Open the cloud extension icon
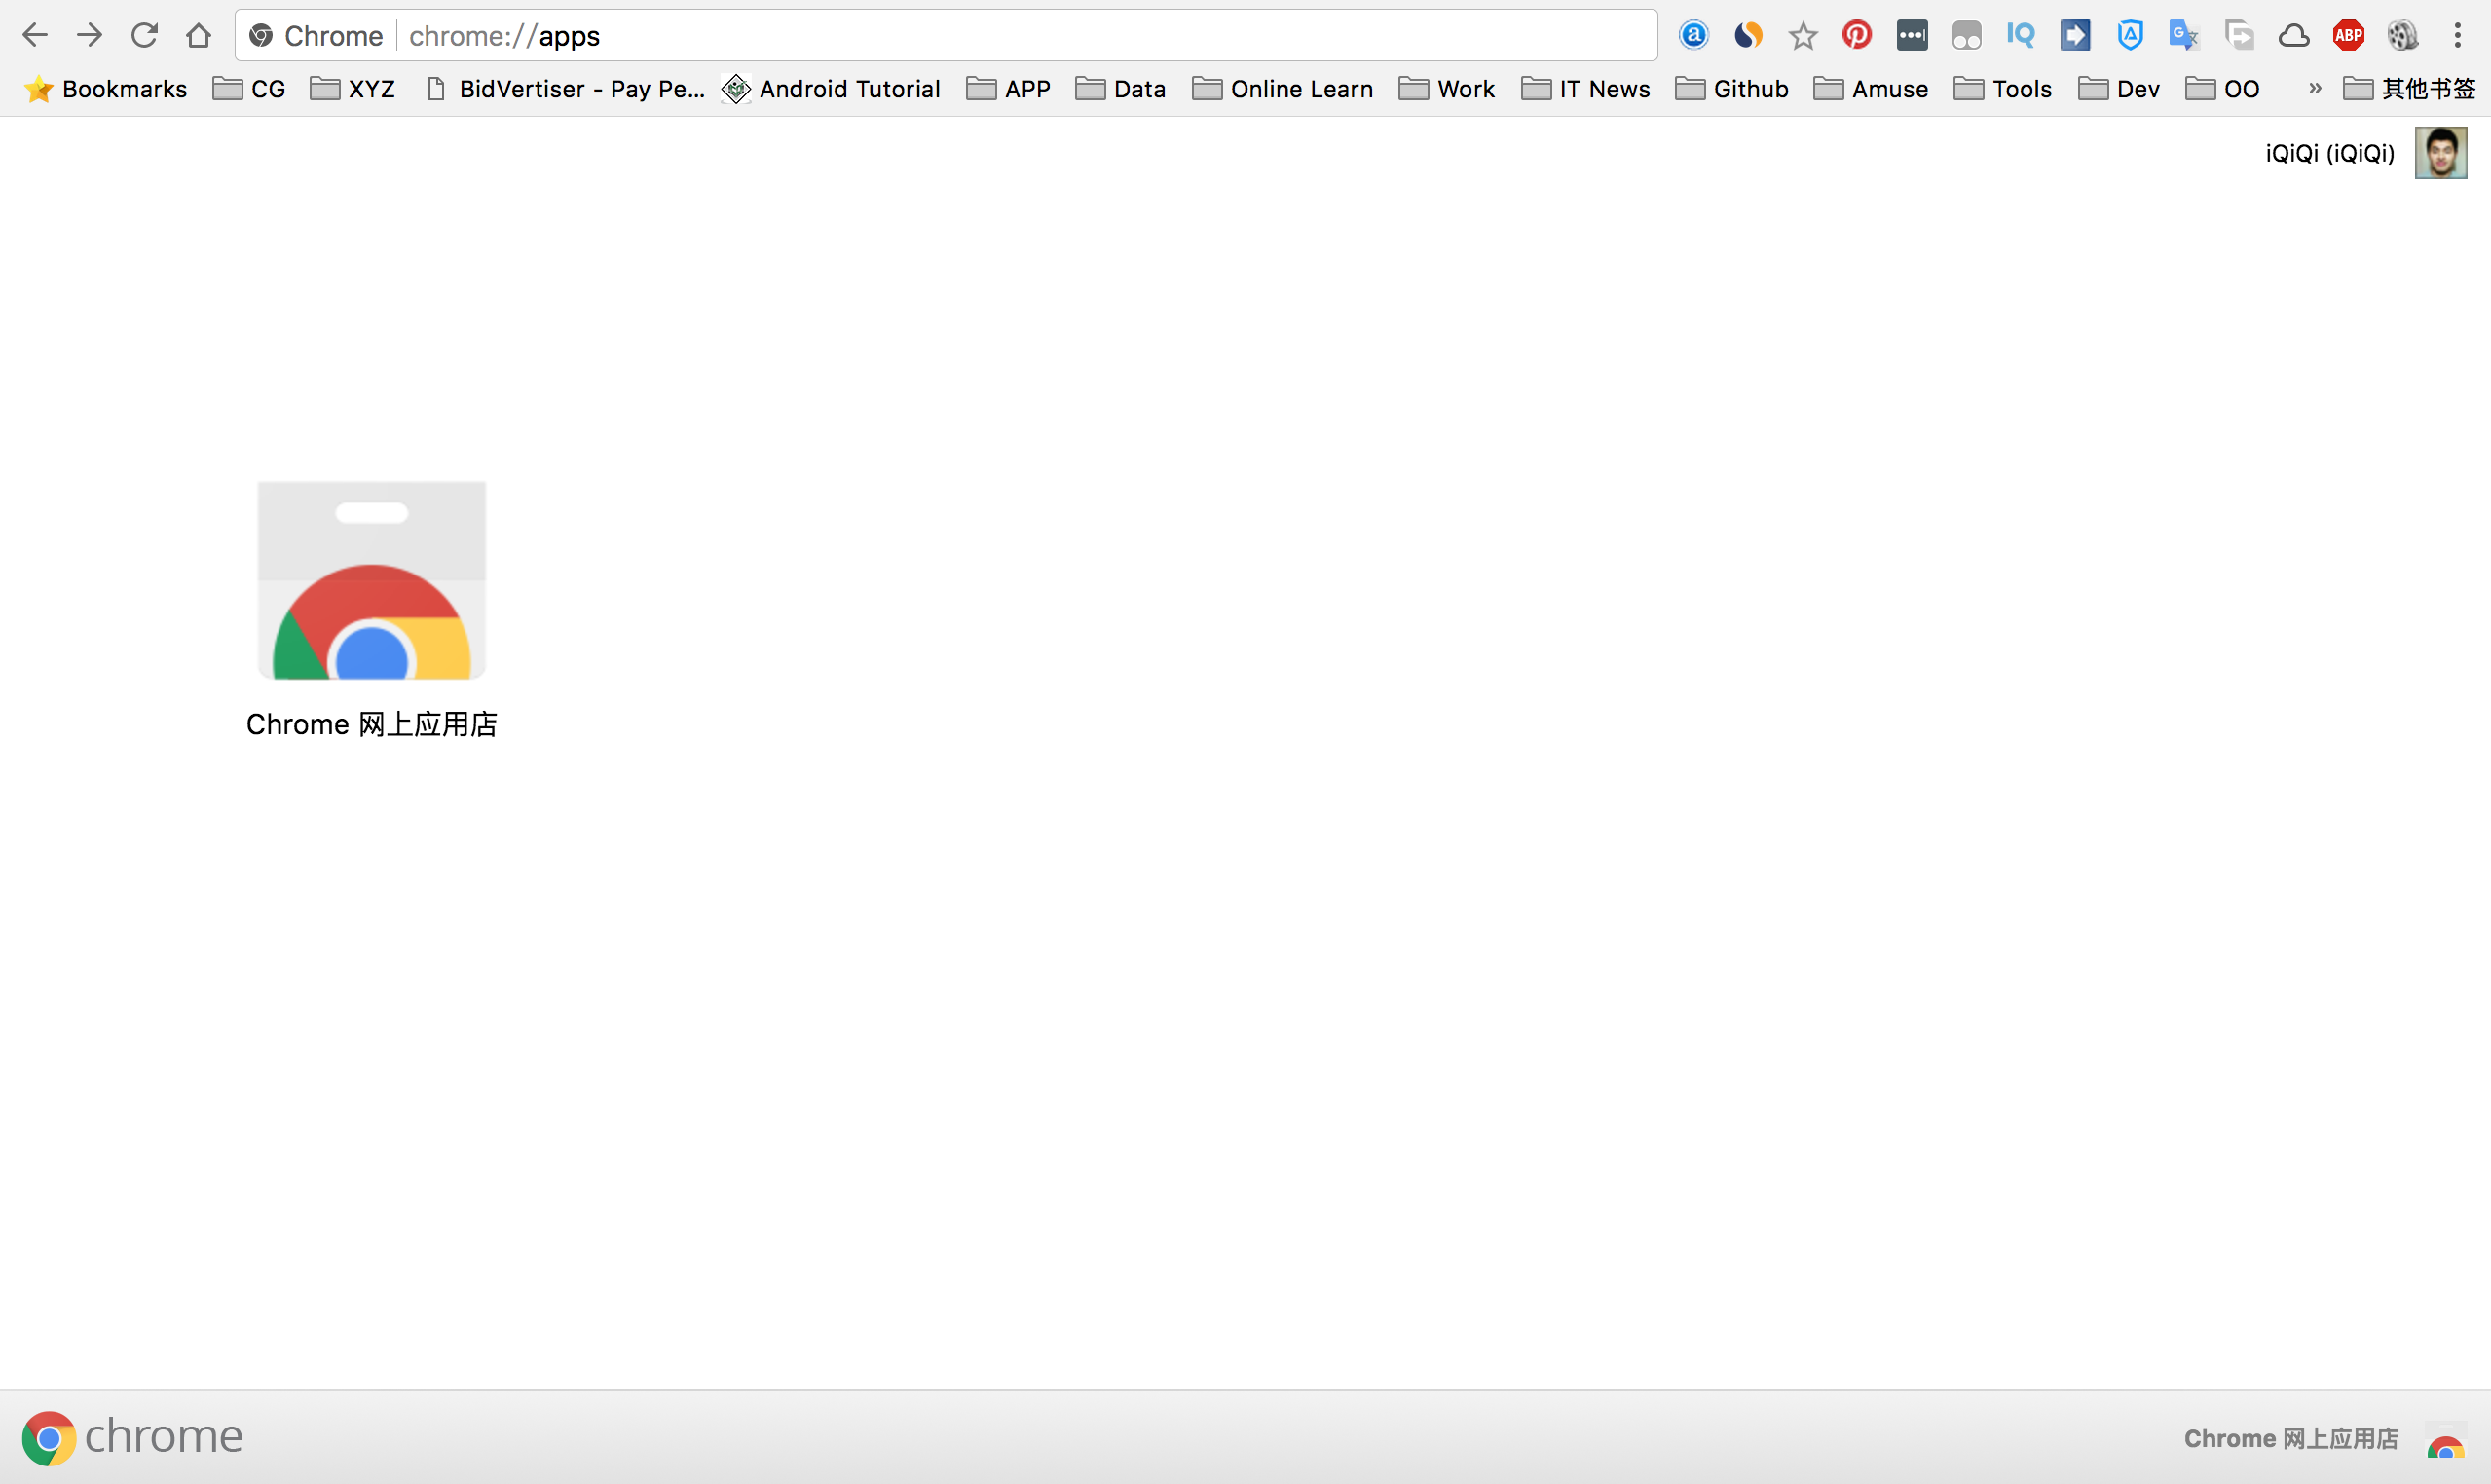This screenshot has width=2491, height=1484. 2294,36
